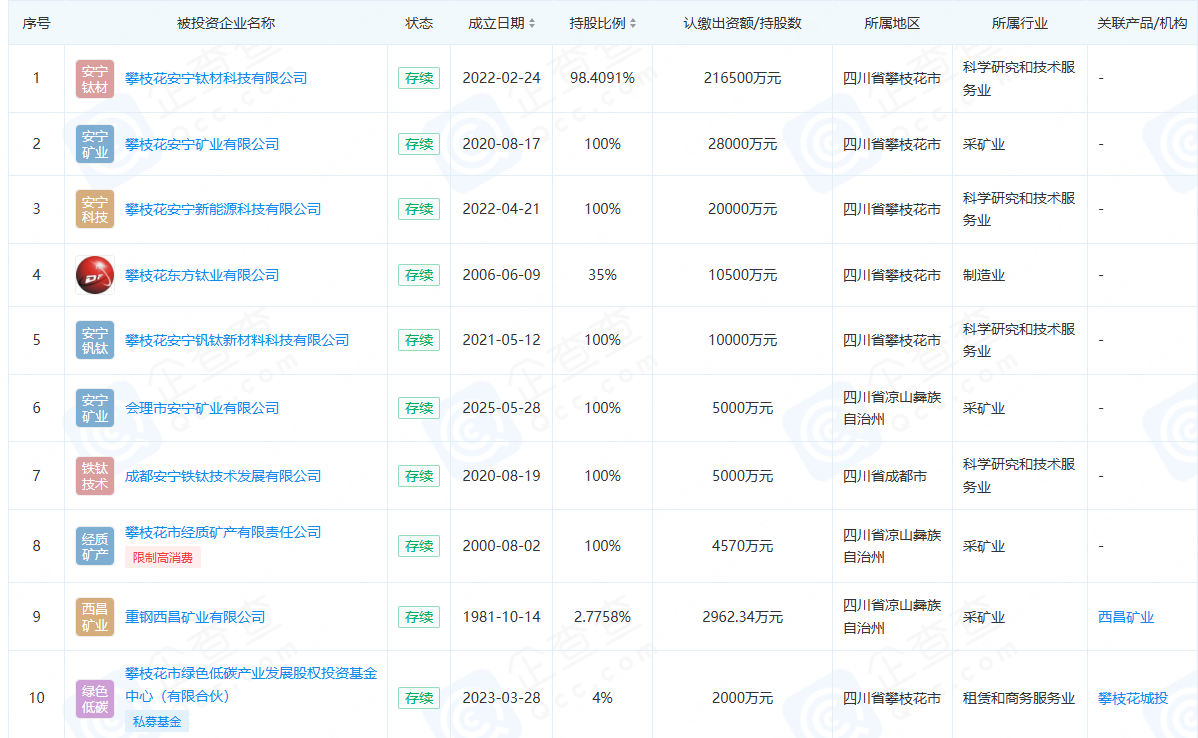Click the 存续 status badge in row 1
Viewport: 1198px width, 738px height.
pyautogui.click(x=419, y=78)
